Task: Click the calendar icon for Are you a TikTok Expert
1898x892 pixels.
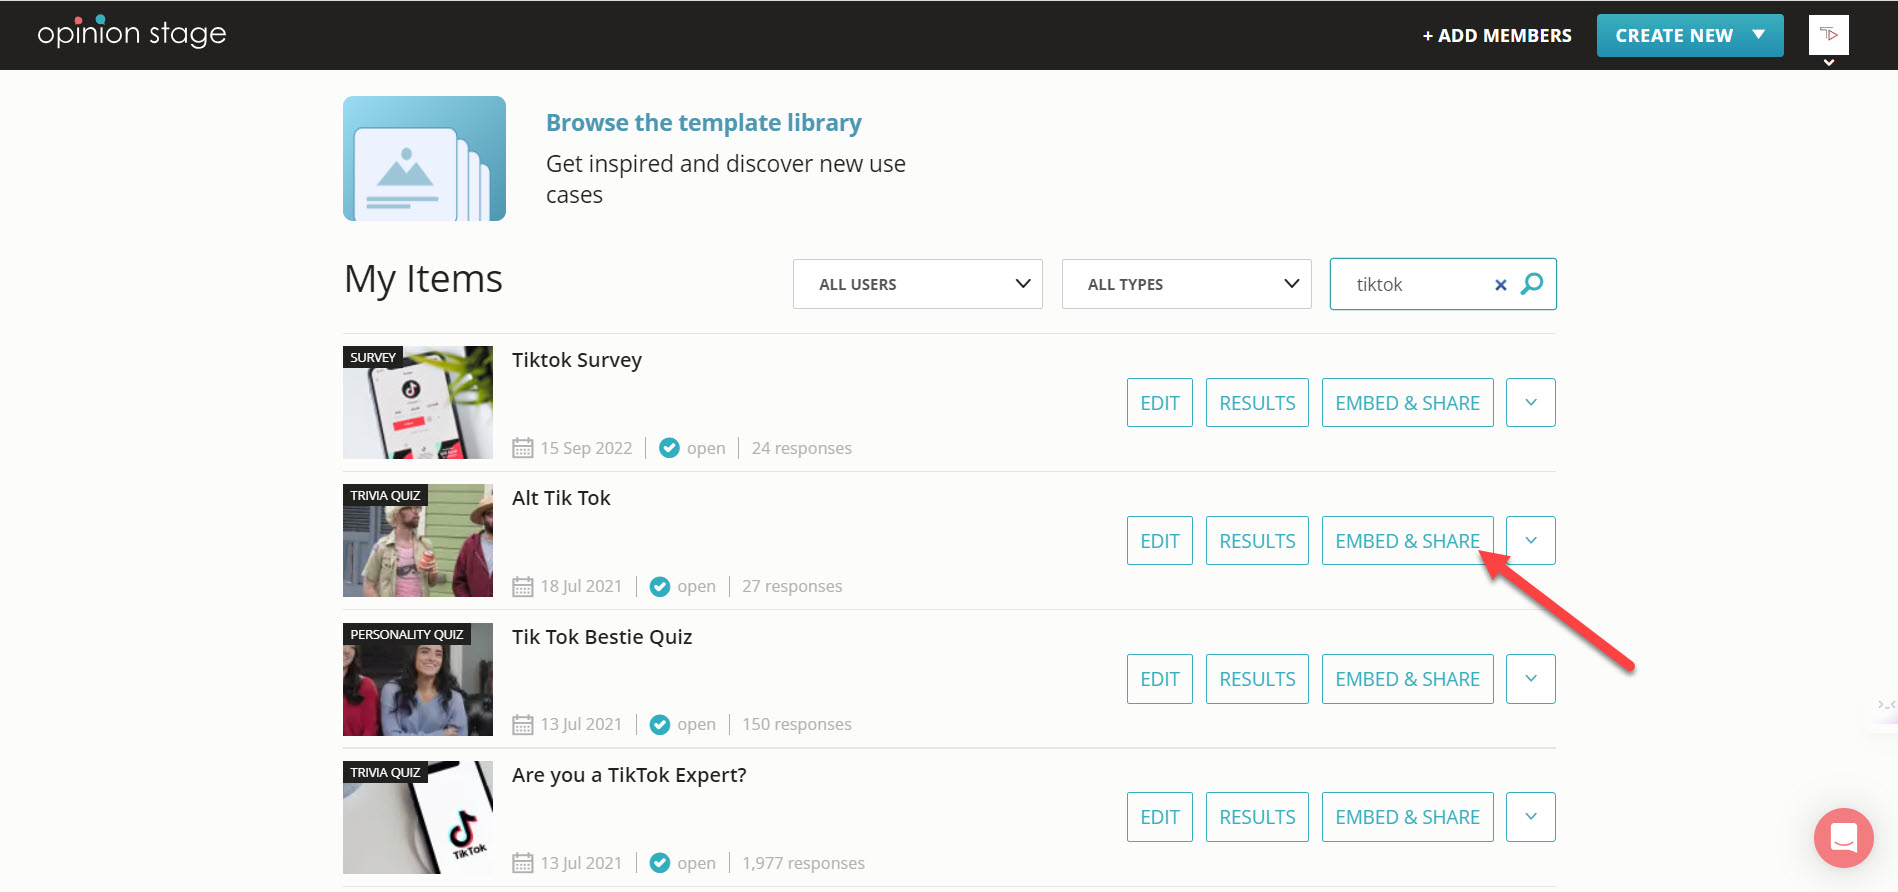Action: click(522, 862)
